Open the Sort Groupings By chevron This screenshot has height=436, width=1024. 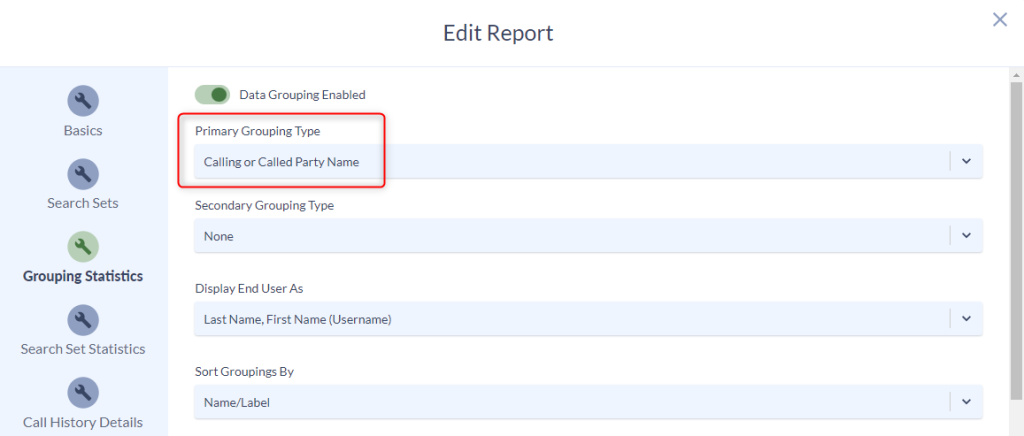(x=967, y=402)
